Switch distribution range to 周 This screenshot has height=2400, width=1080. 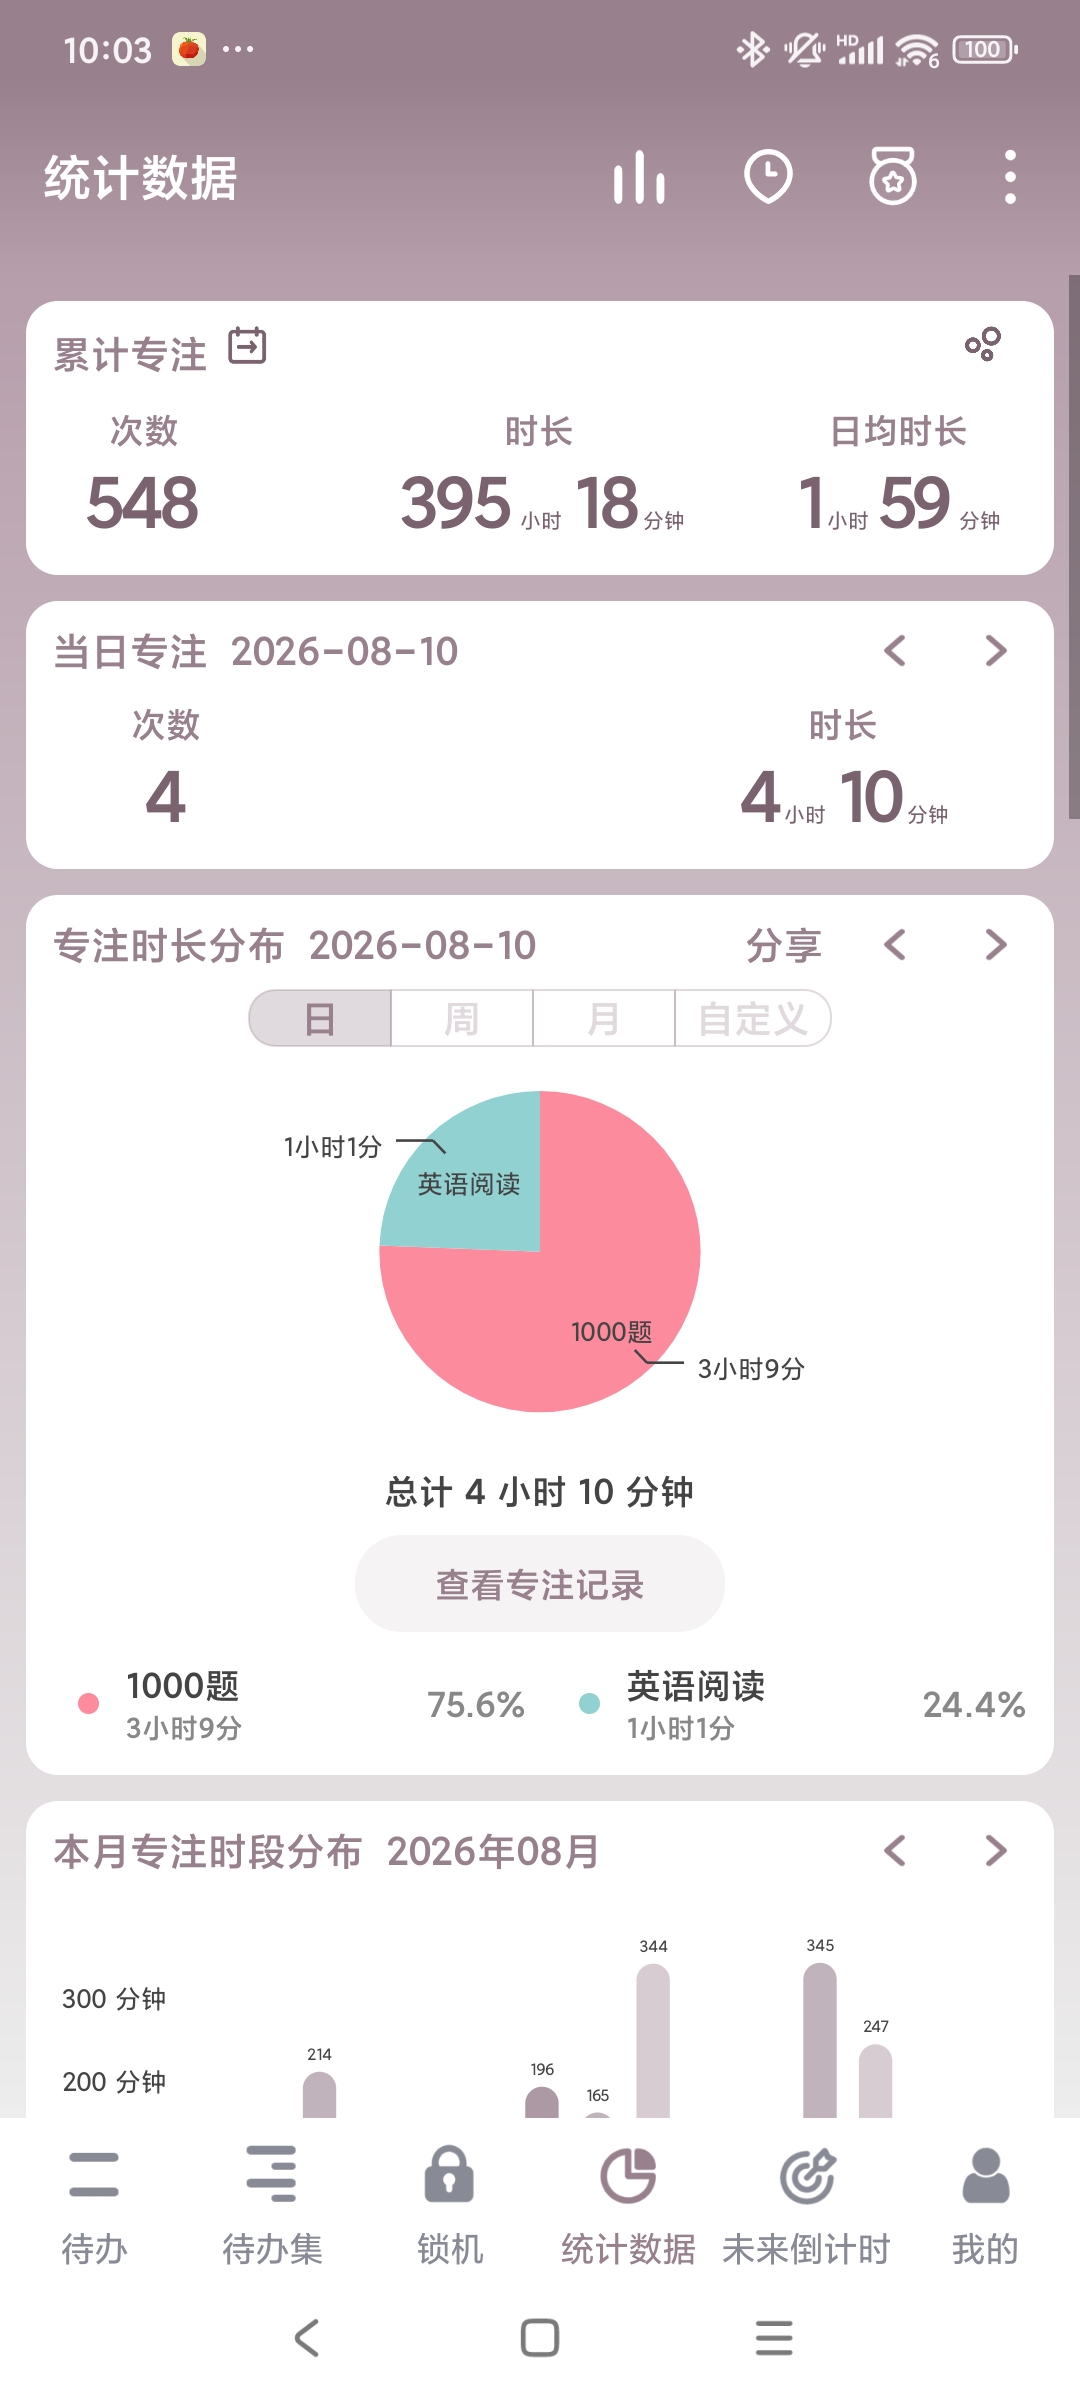pyautogui.click(x=462, y=1019)
